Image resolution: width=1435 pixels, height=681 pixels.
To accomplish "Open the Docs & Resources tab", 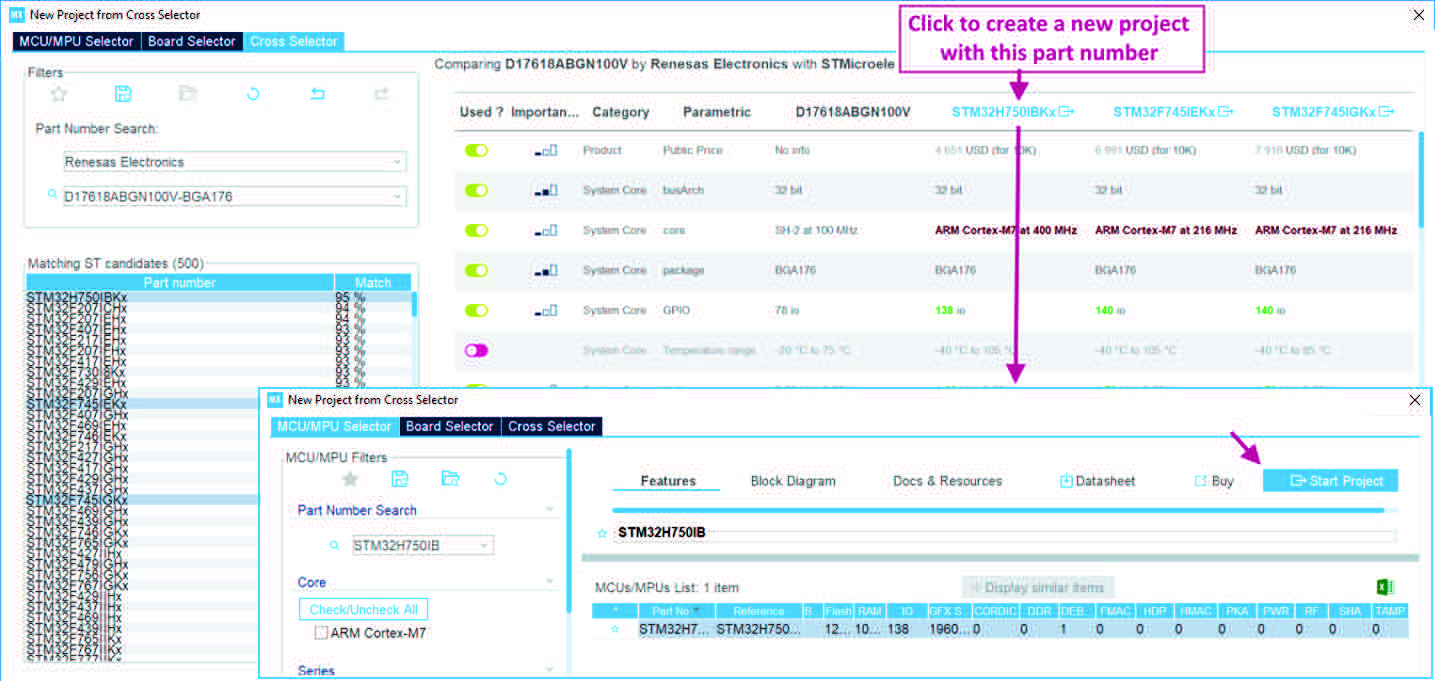I will point(947,481).
